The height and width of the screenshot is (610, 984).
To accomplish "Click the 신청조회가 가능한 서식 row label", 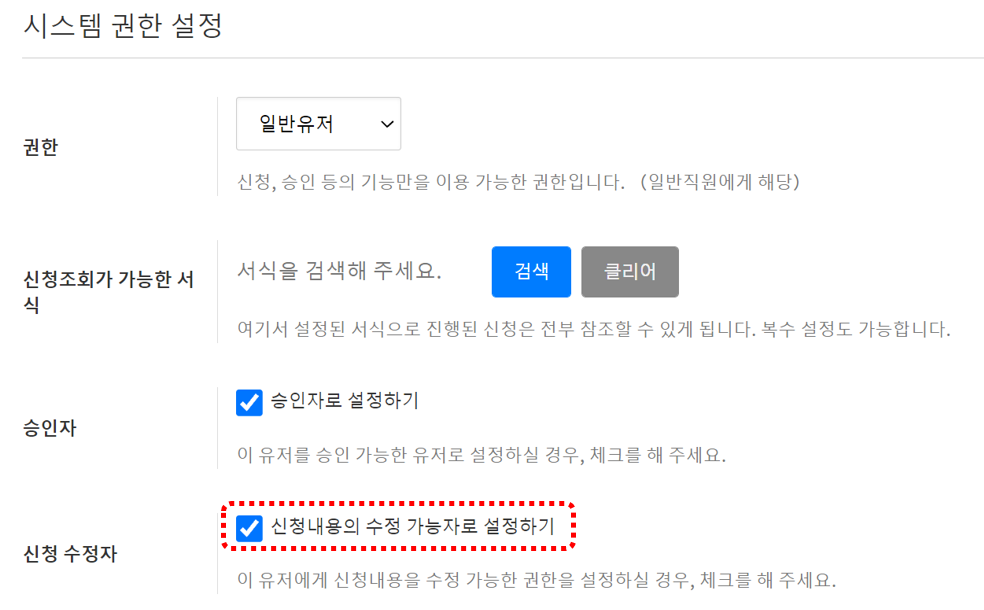I will pyautogui.click(x=109, y=291).
